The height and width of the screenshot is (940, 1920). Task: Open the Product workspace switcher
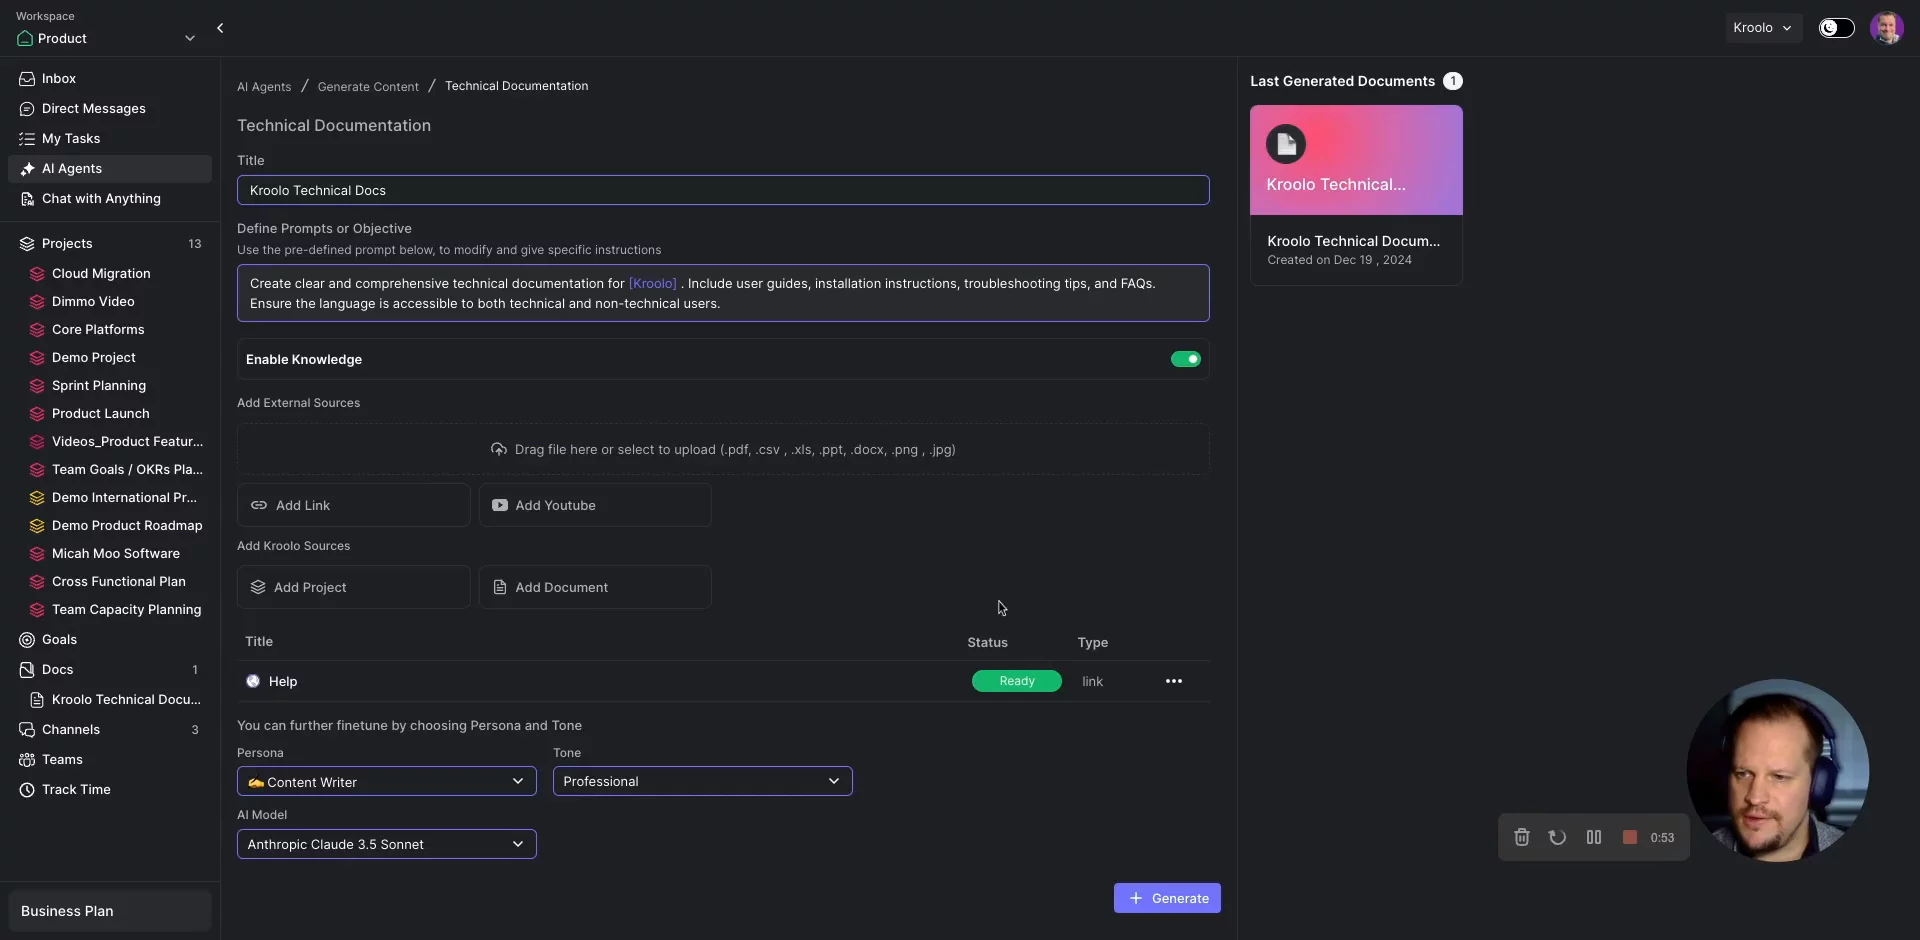tap(105, 38)
